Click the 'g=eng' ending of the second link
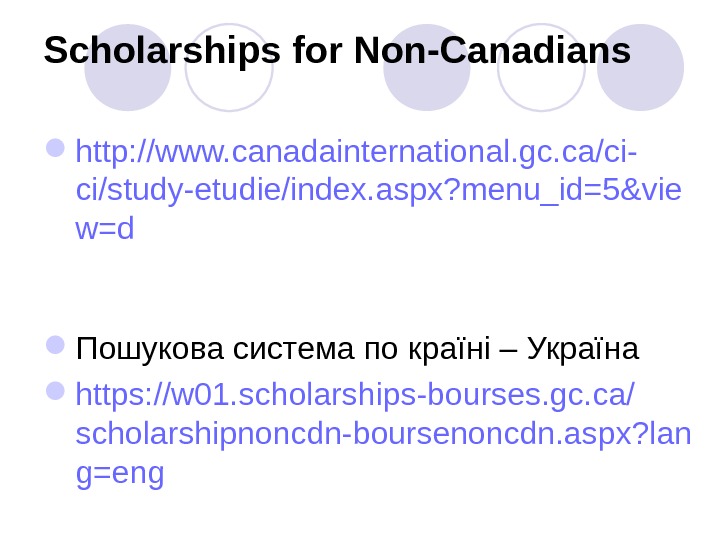This screenshot has width=720, height=540. tap(119, 475)
